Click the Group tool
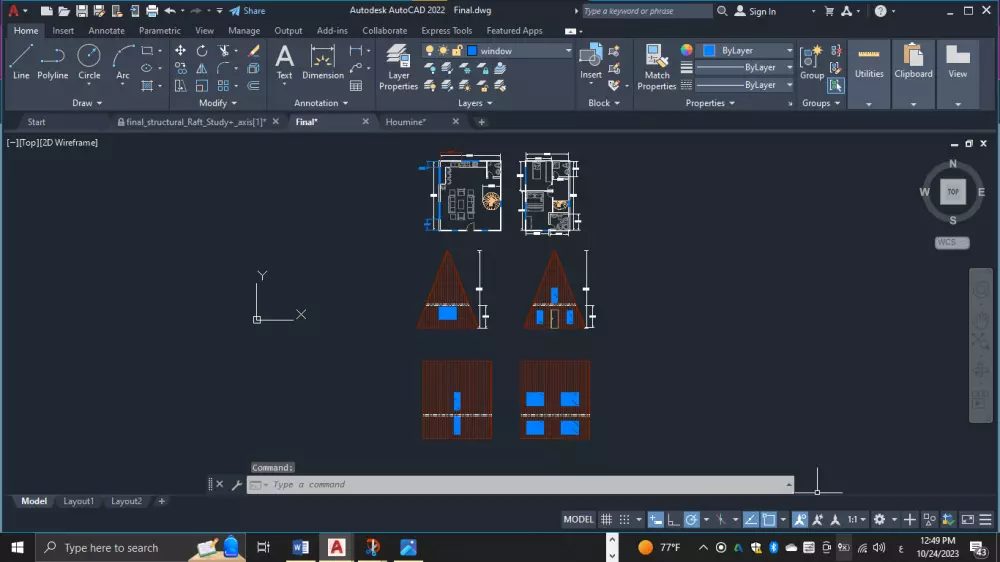Image resolution: width=1000 pixels, height=562 pixels. coord(812,62)
